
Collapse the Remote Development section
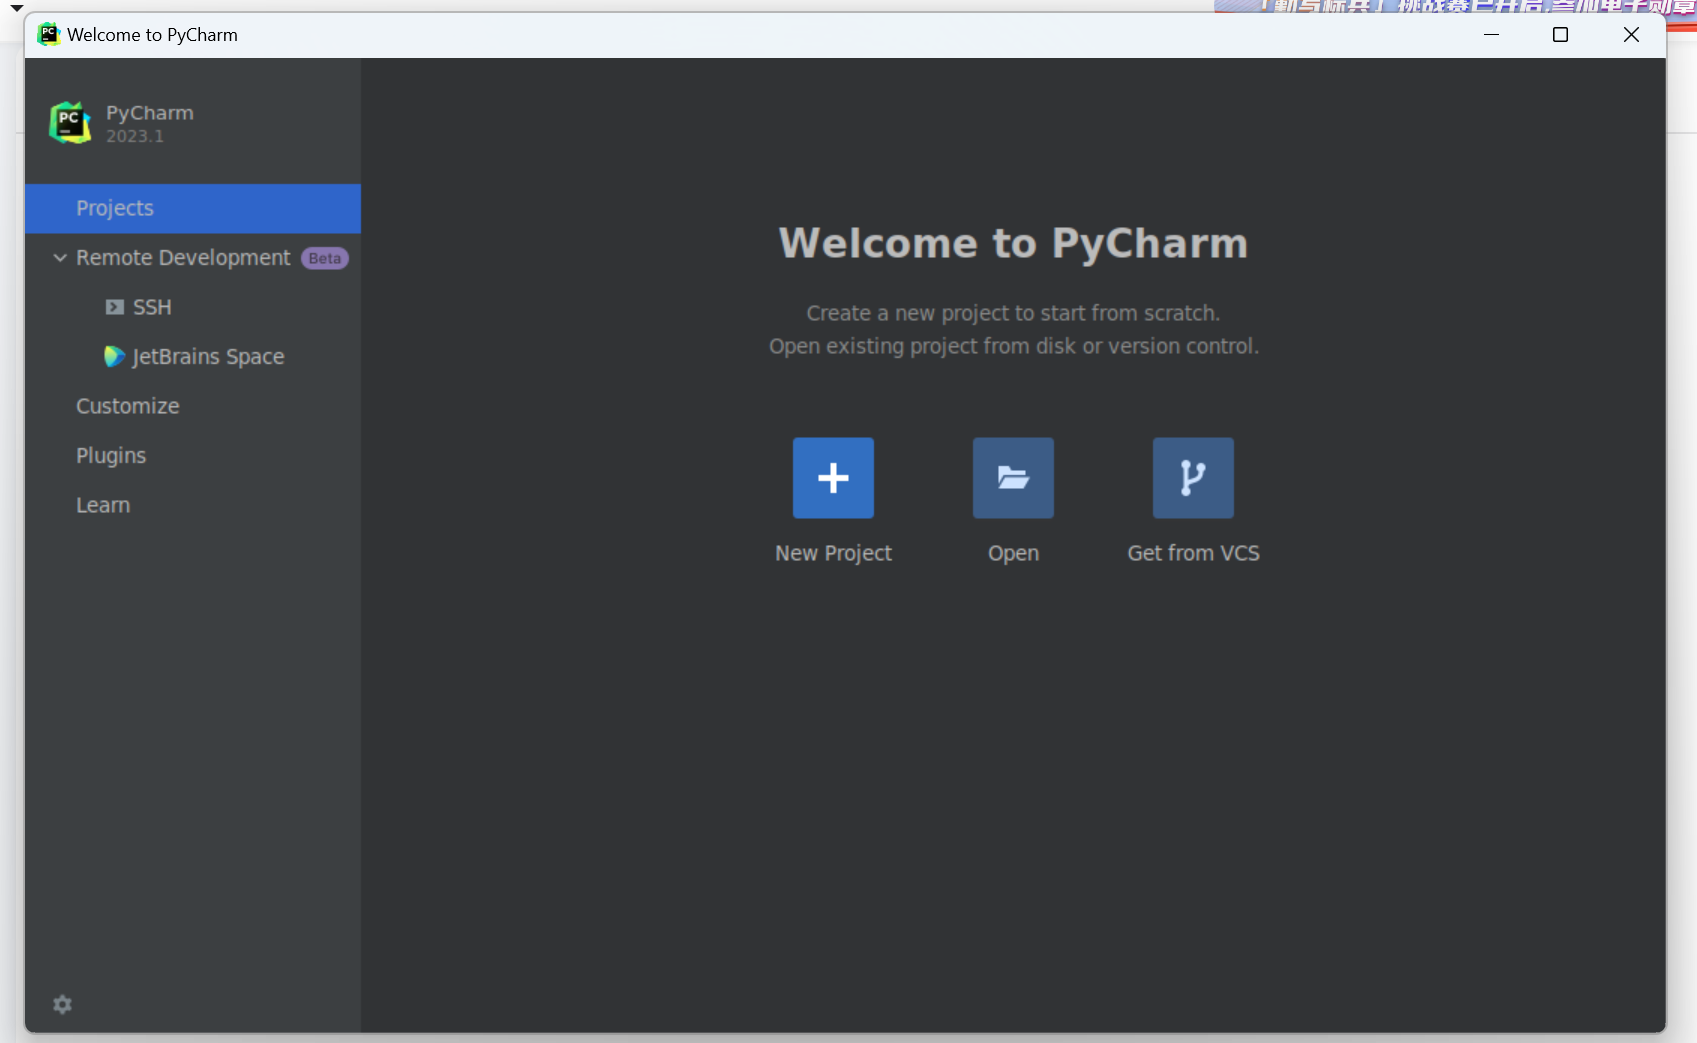point(60,258)
